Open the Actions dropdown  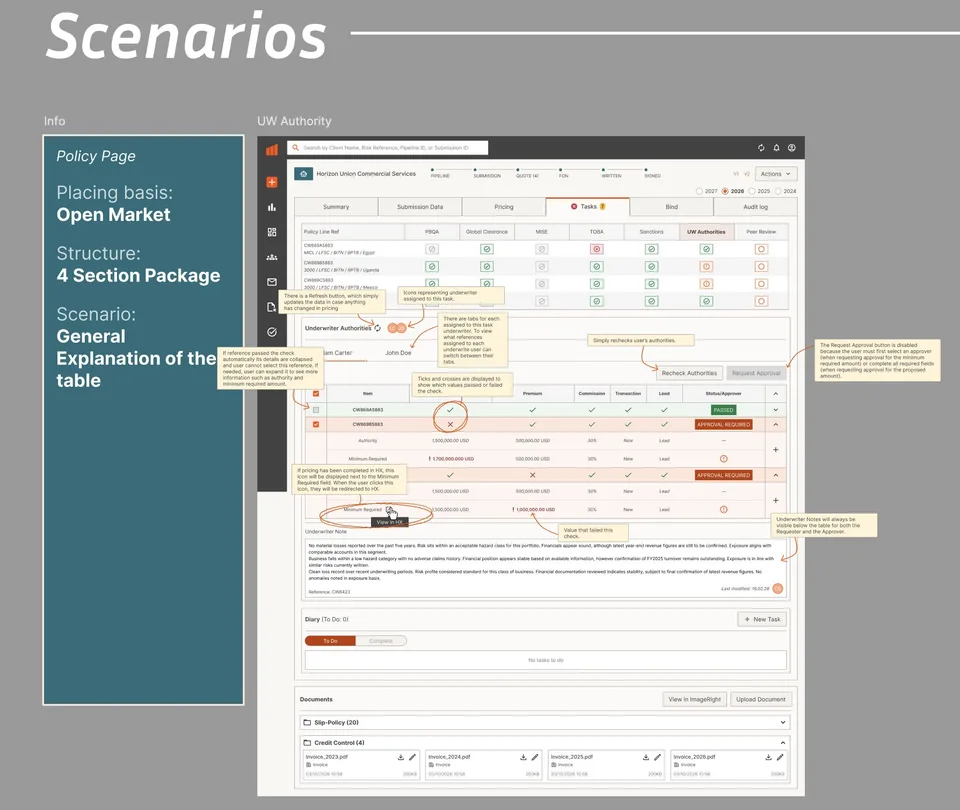point(776,174)
